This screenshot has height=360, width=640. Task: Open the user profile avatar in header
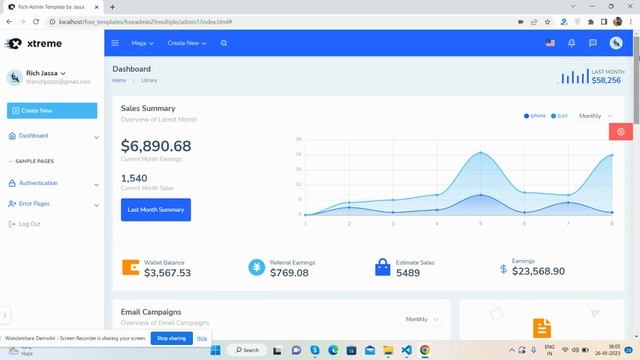pyautogui.click(x=616, y=43)
